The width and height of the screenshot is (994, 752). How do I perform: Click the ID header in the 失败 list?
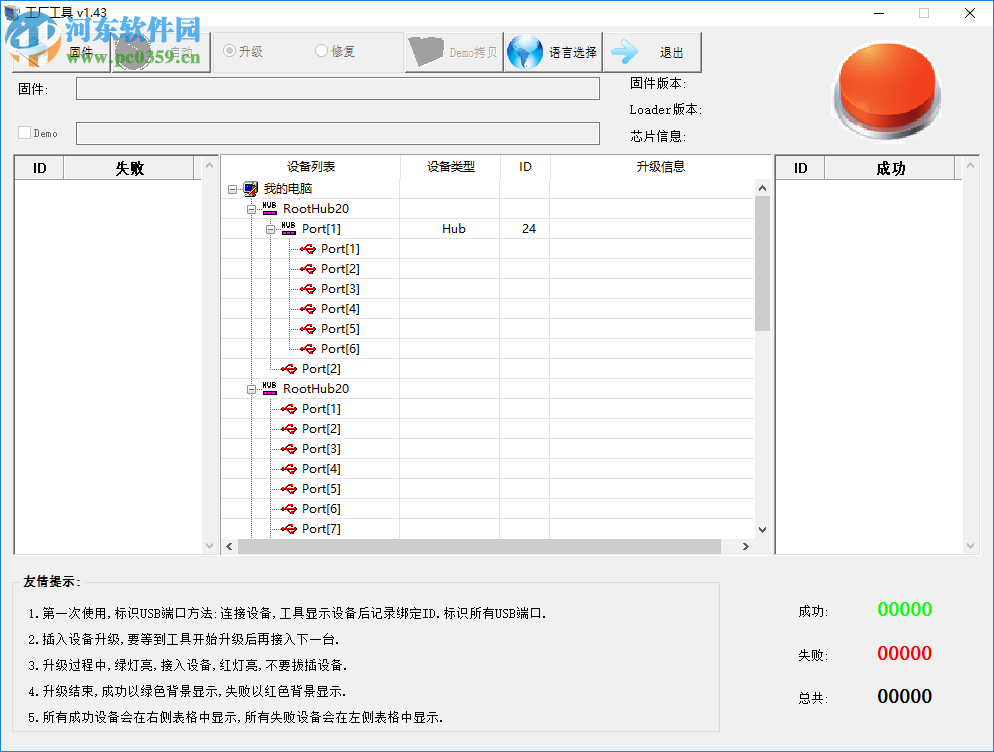(x=39, y=168)
